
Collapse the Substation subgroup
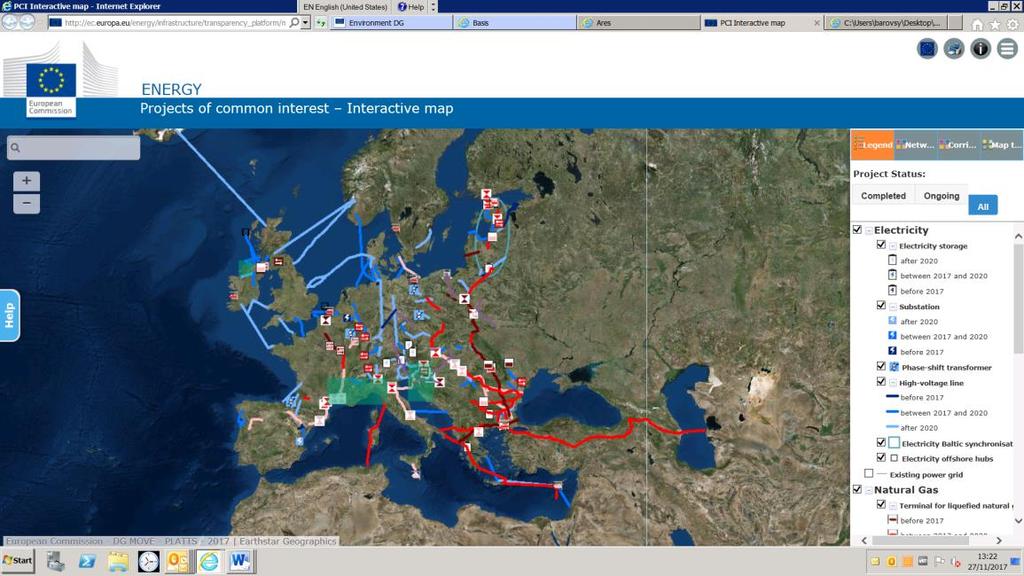point(893,307)
